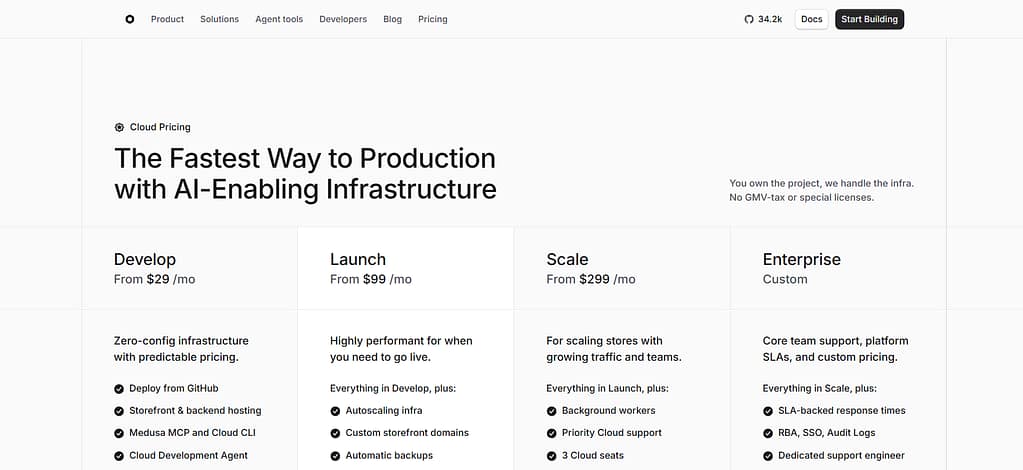Click checkmark icon beside Dedicated support engineer

coord(768,456)
